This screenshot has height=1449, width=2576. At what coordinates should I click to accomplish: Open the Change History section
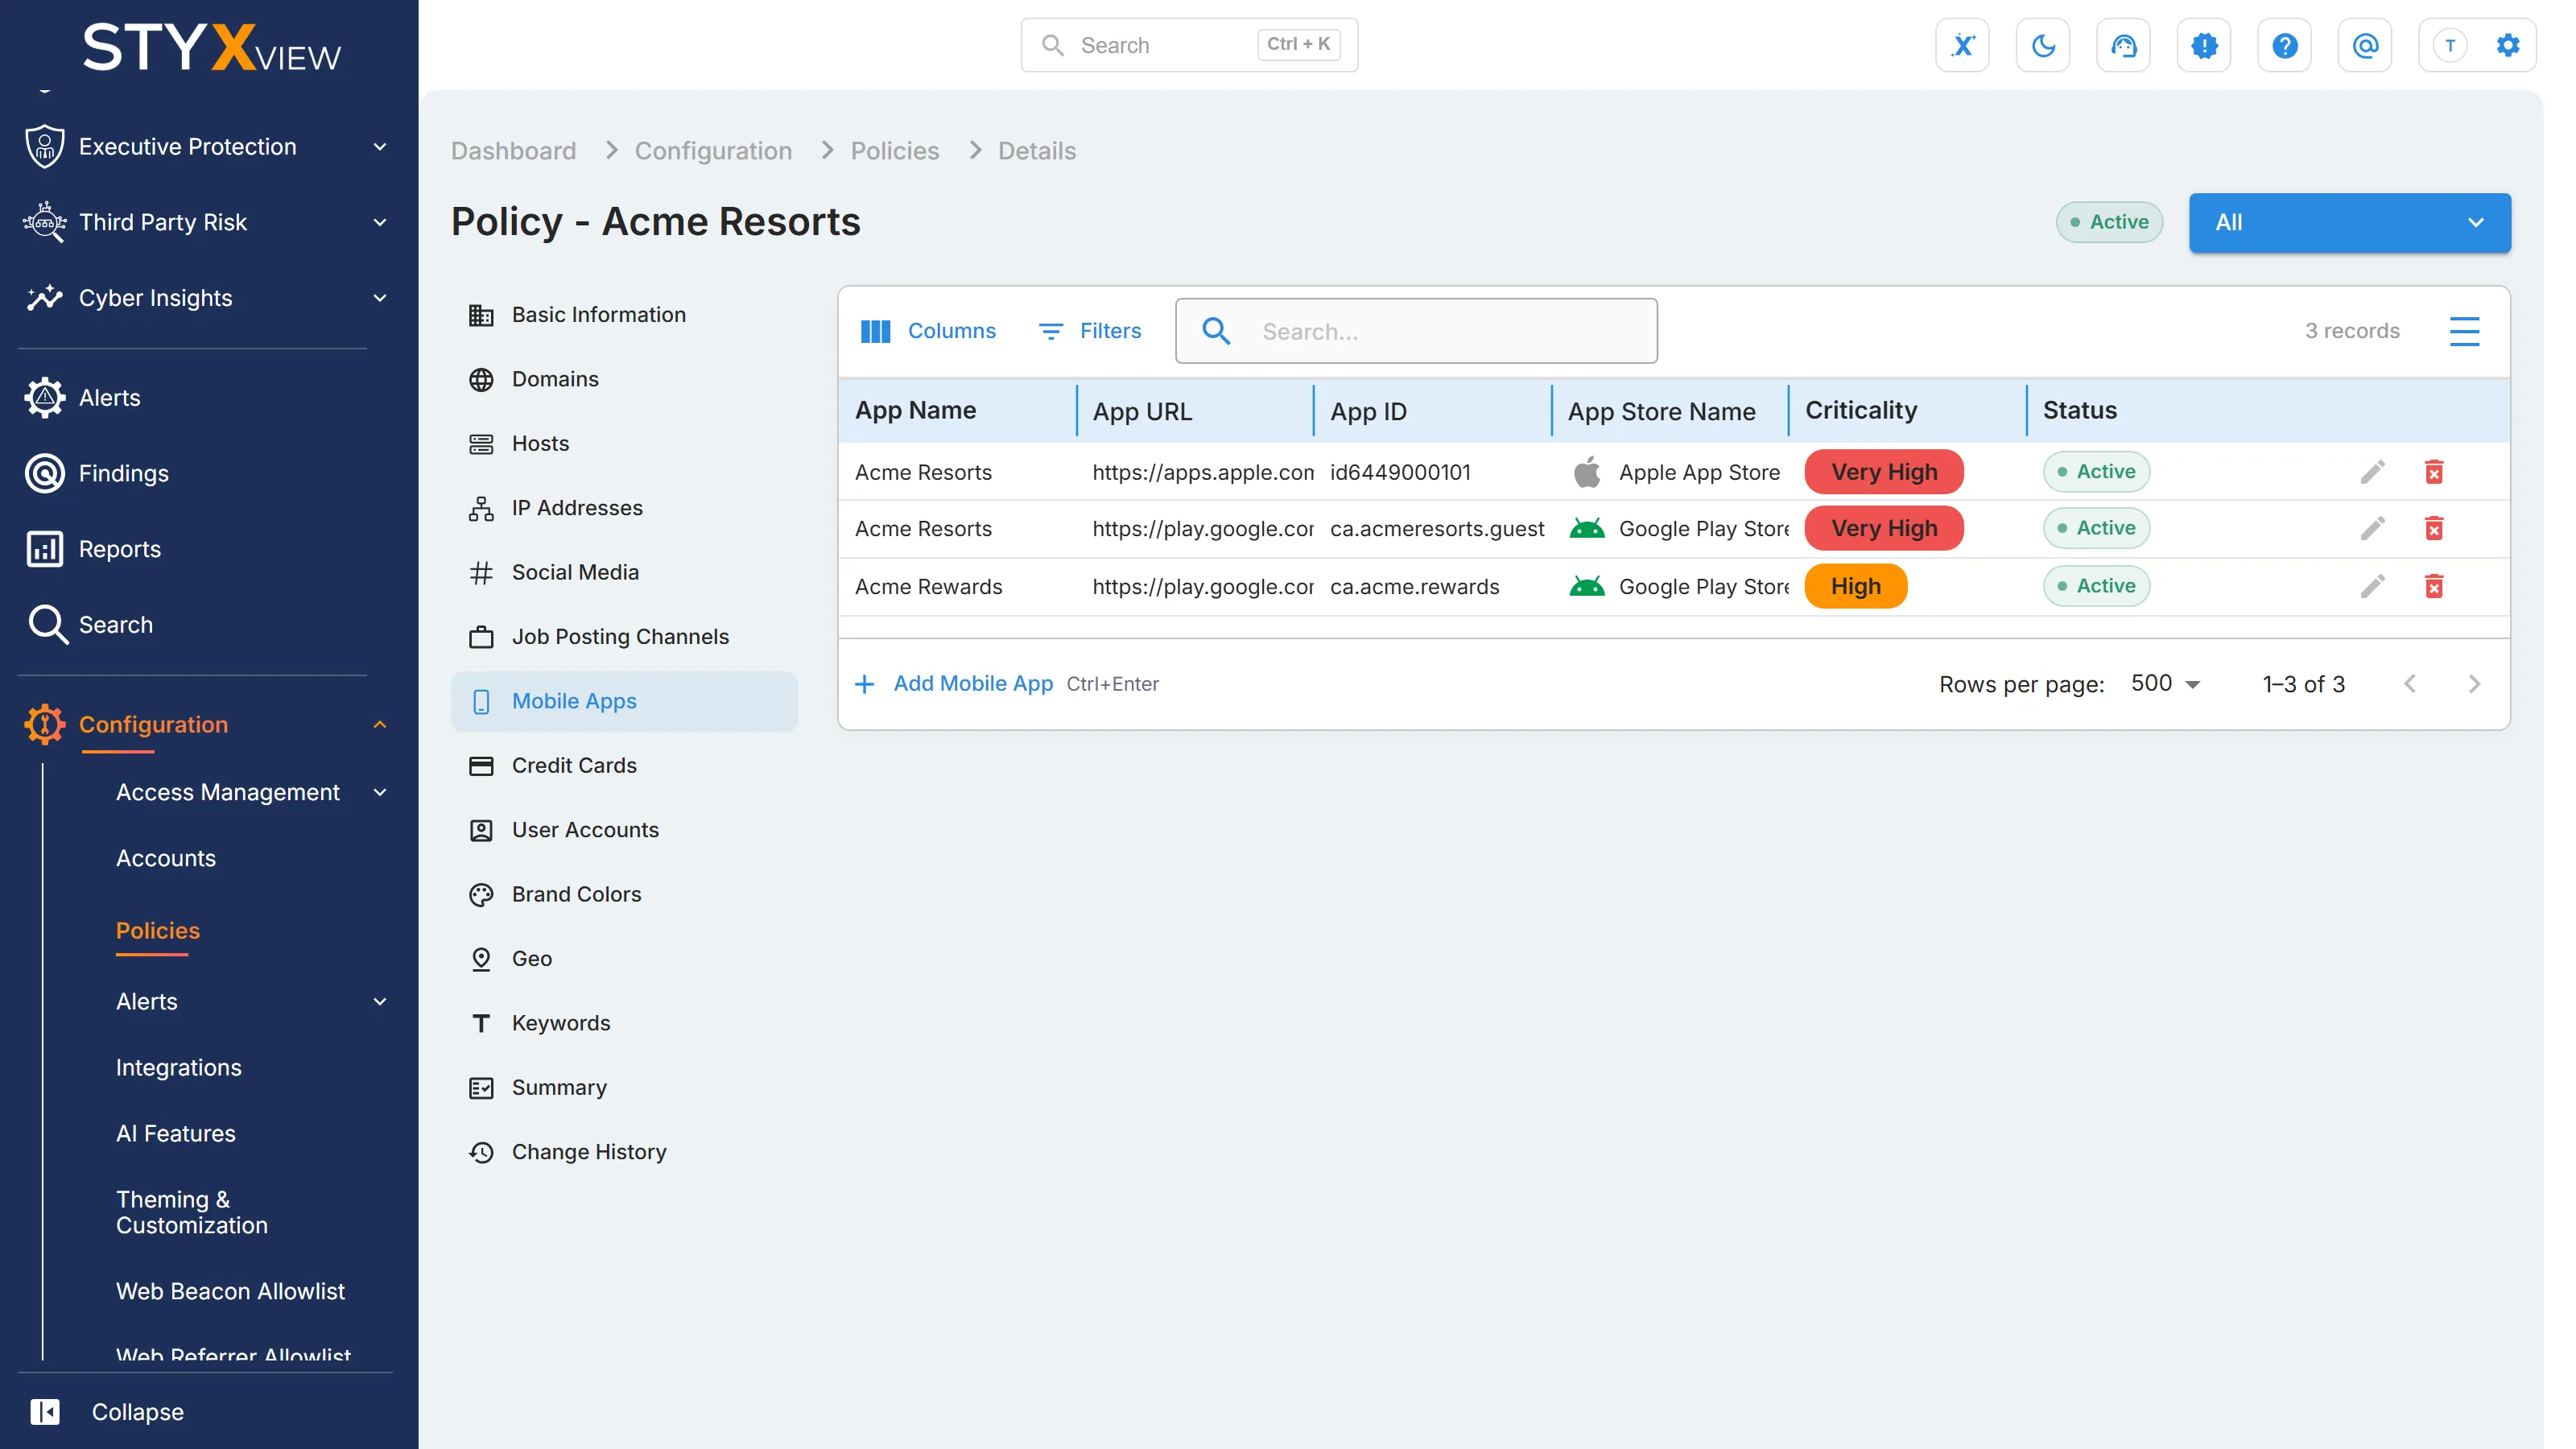tap(624, 1152)
